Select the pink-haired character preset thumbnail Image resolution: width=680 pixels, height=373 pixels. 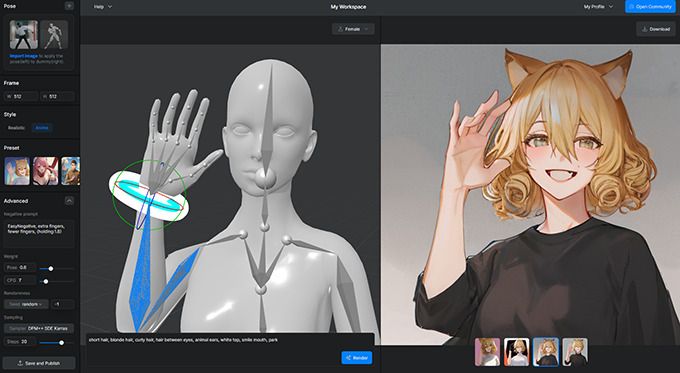tap(45, 171)
